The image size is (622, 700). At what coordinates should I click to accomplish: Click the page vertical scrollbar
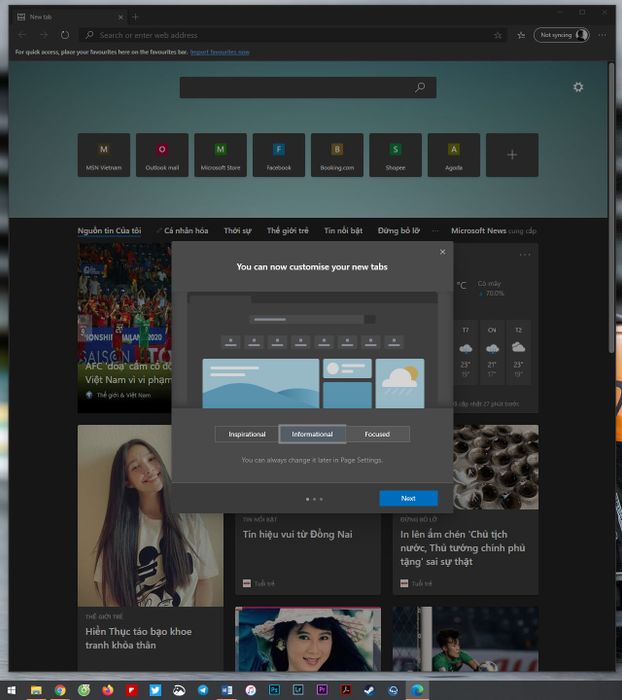click(x=611, y=208)
